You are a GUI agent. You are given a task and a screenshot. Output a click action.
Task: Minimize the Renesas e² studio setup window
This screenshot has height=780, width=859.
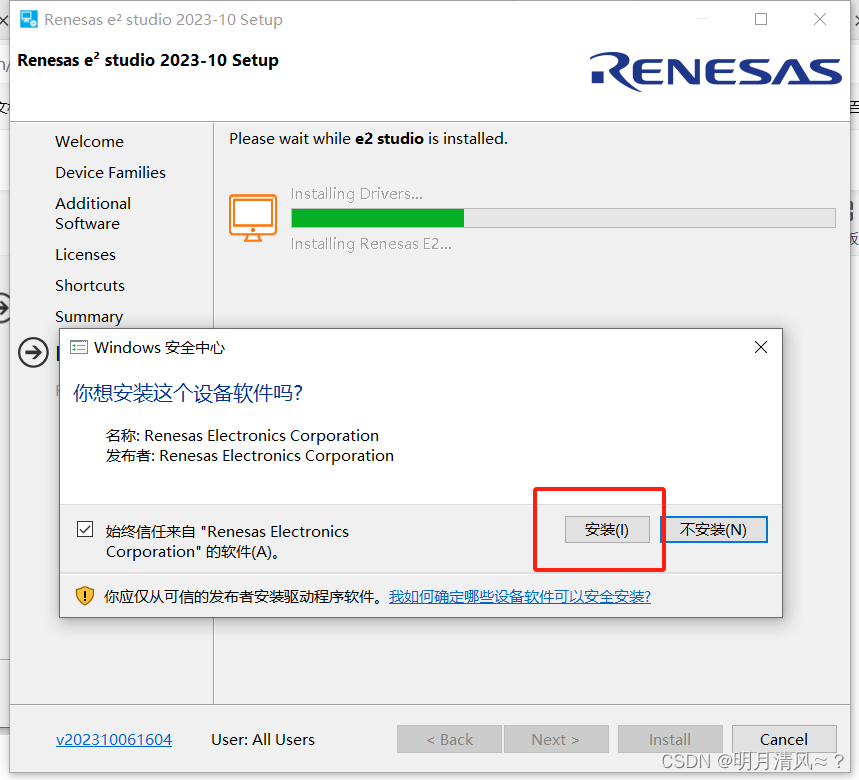(x=703, y=19)
